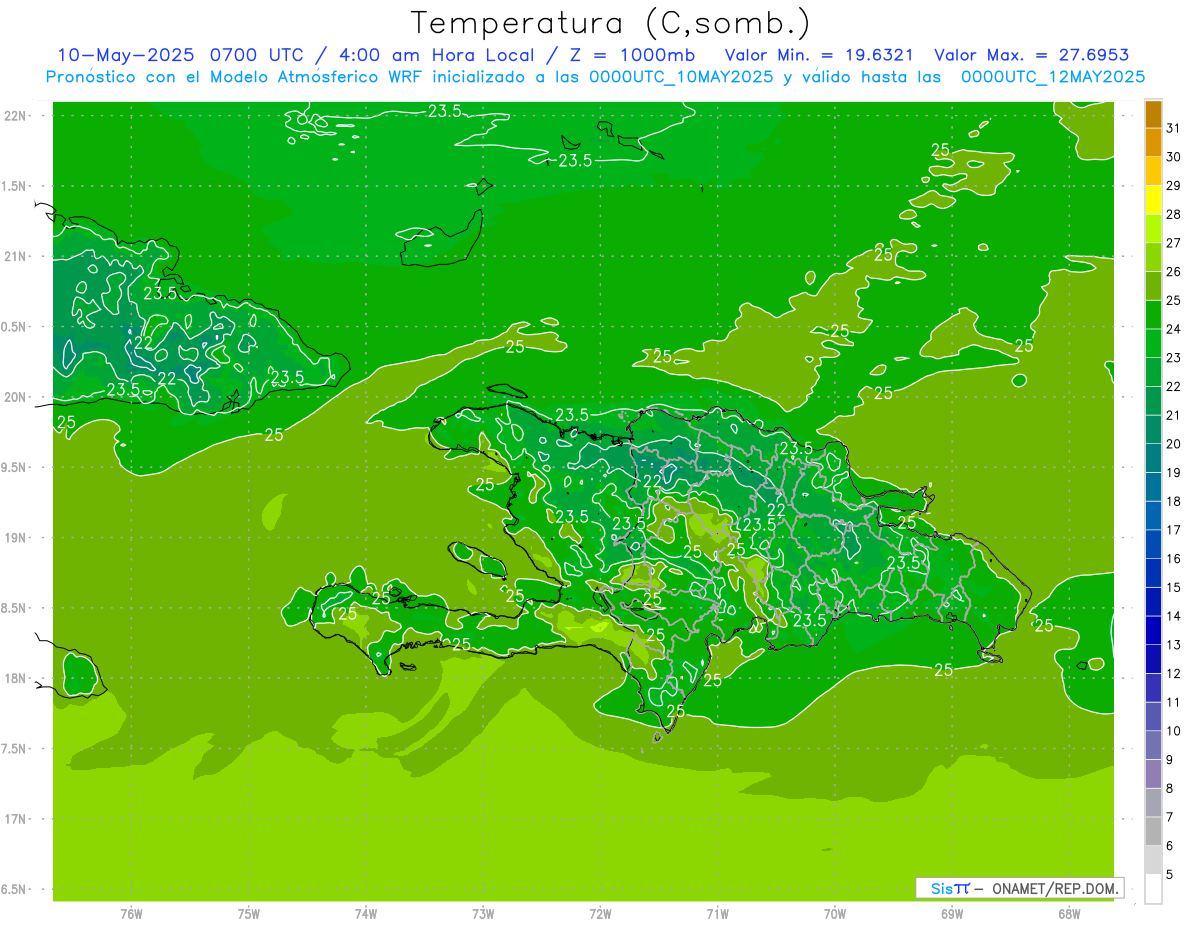Click the color scale label "18"

point(1174,501)
